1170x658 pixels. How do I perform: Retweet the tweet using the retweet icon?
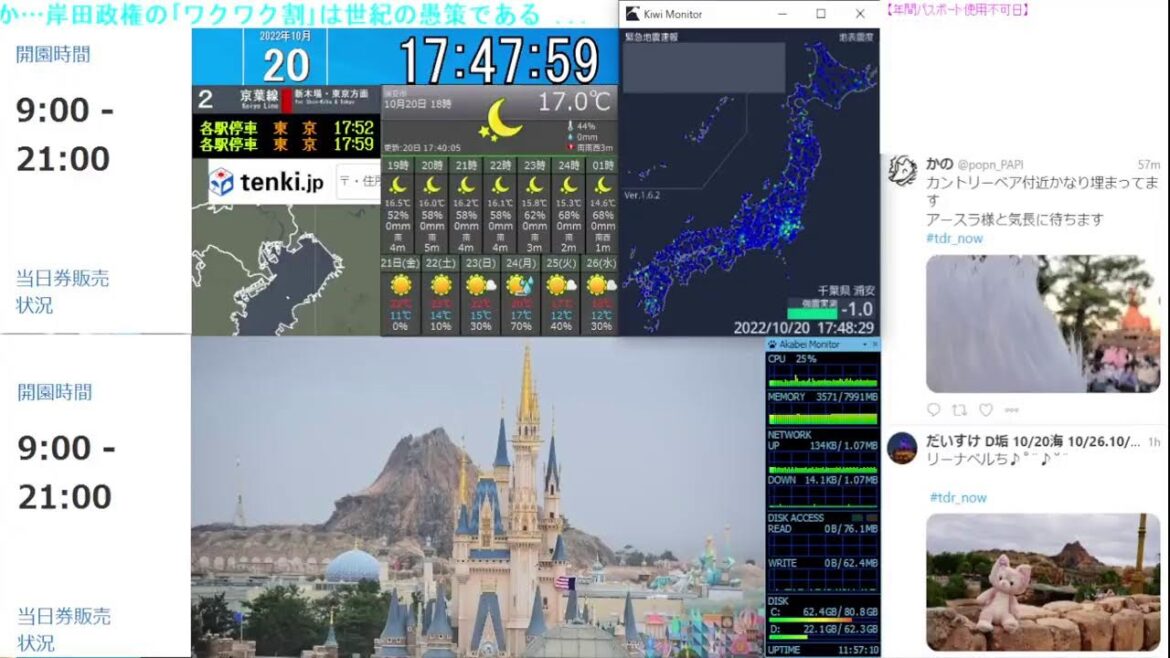[960, 410]
